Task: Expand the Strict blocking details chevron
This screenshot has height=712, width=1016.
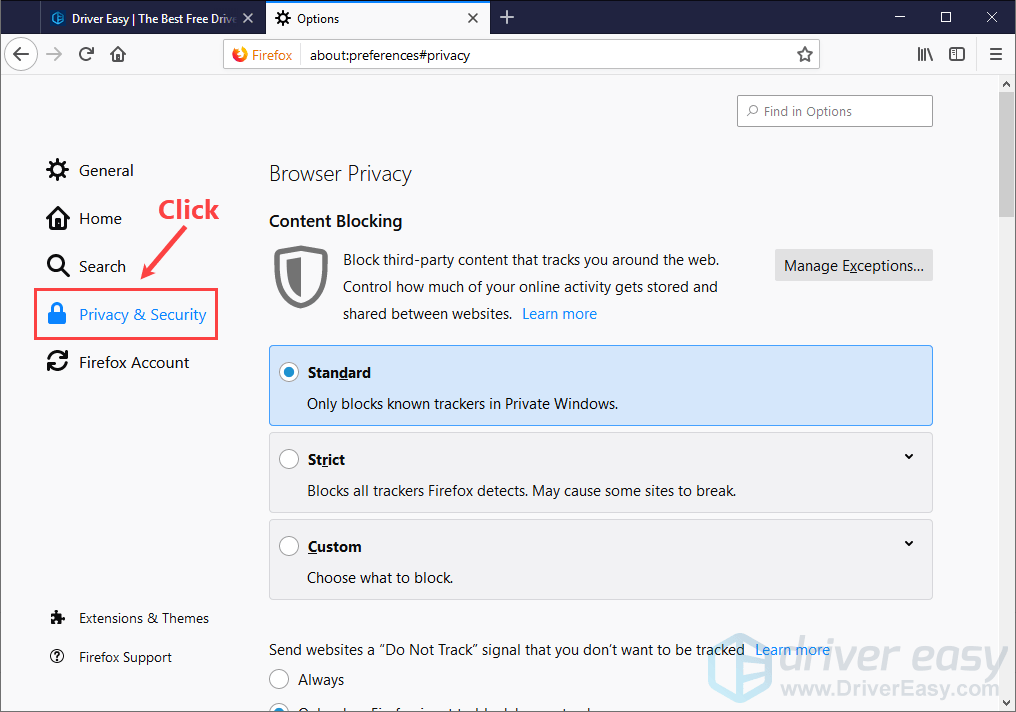Action: pyautogui.click(x=909, y=456)
